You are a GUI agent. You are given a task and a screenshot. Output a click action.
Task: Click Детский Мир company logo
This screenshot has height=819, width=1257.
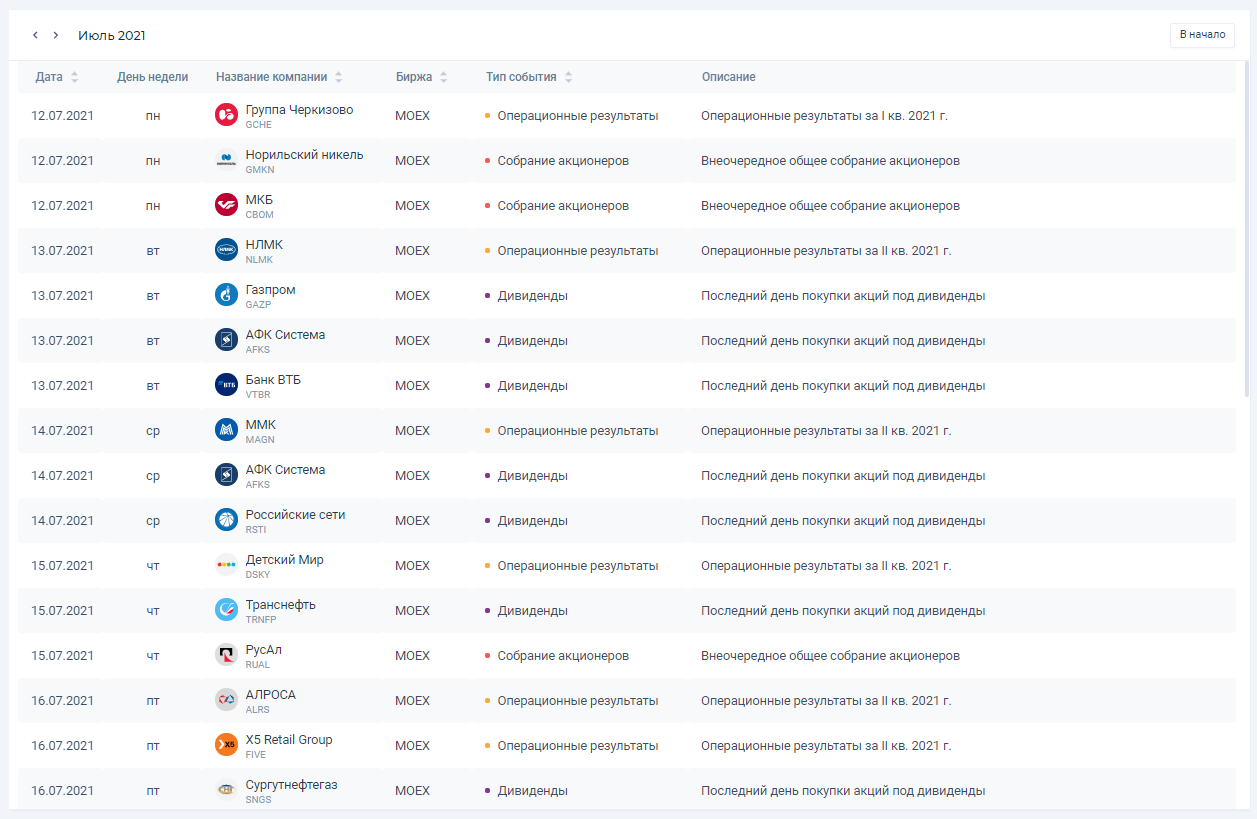[226, 565]
